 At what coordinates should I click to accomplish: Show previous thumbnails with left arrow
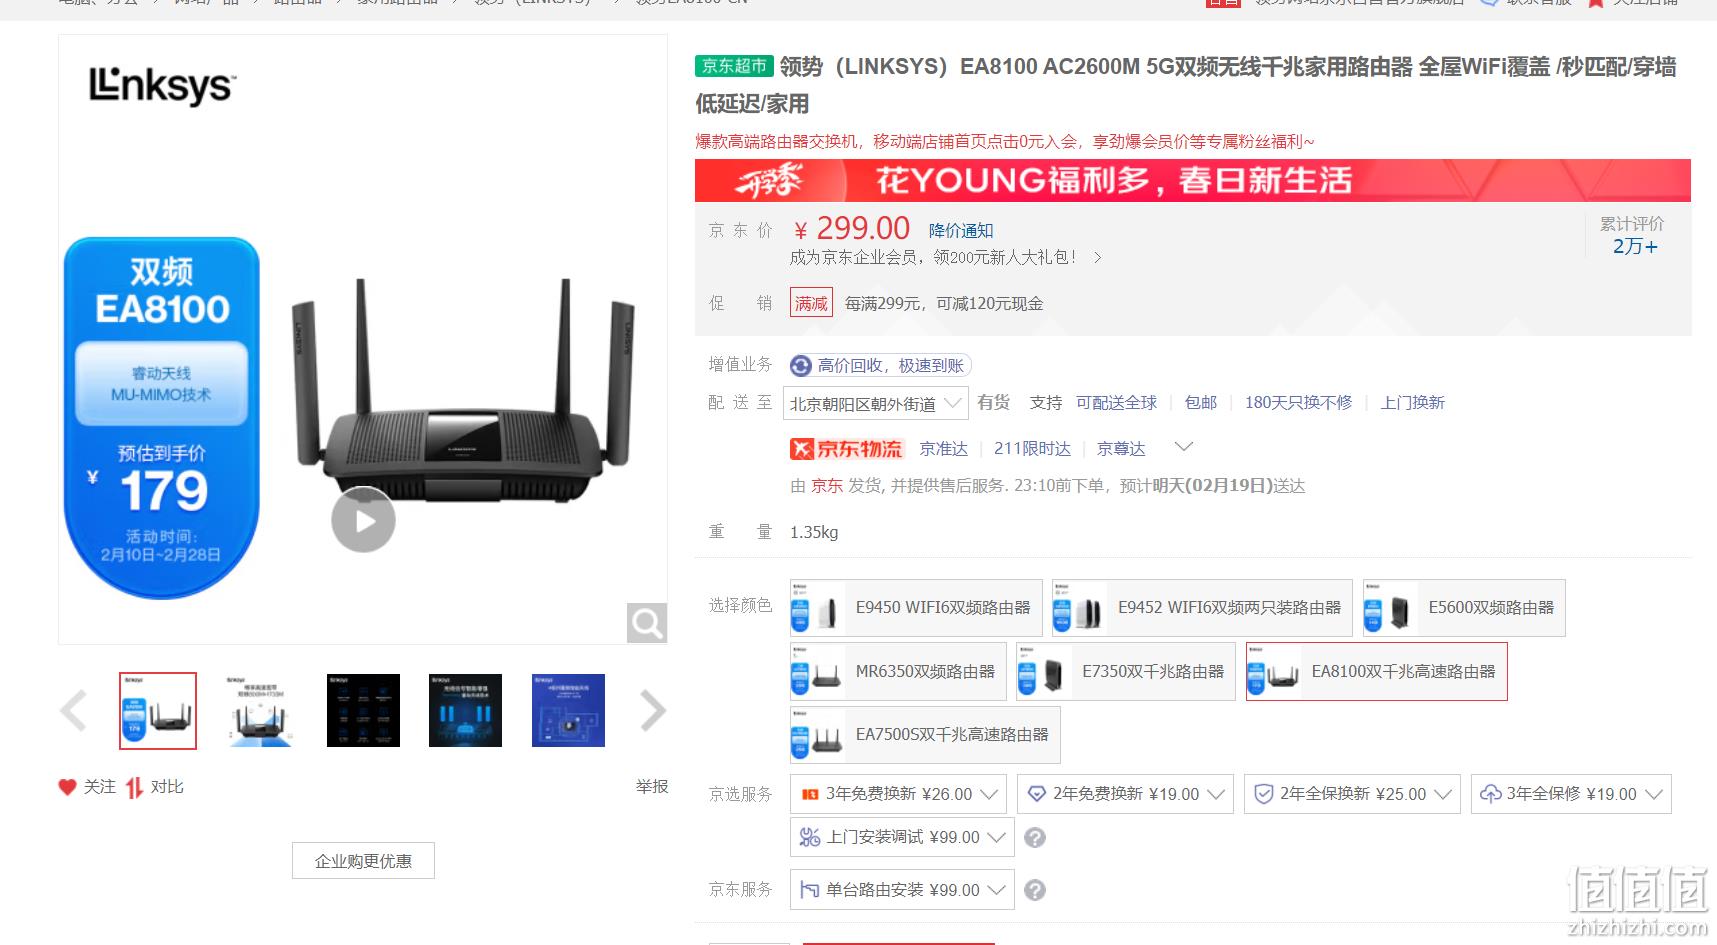click(x=73, y=711)
